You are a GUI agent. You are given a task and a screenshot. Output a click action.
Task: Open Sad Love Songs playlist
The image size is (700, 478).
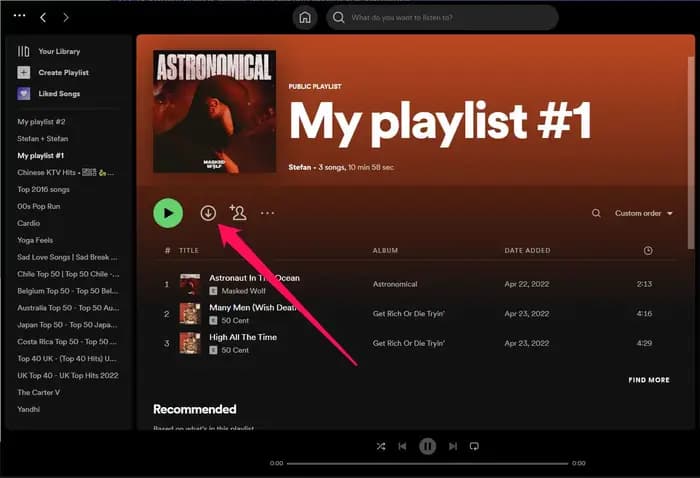[x=67, y=257]
